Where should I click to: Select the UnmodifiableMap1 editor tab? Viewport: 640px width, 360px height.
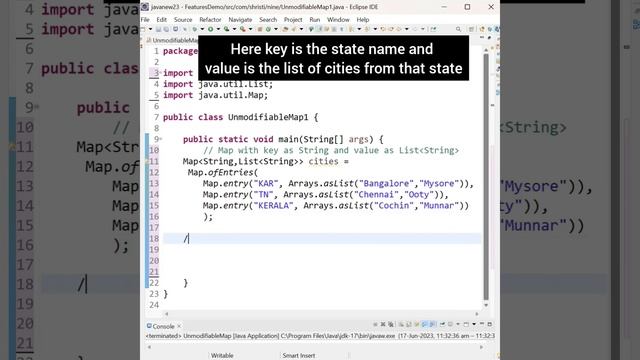(x=173, y=40)
